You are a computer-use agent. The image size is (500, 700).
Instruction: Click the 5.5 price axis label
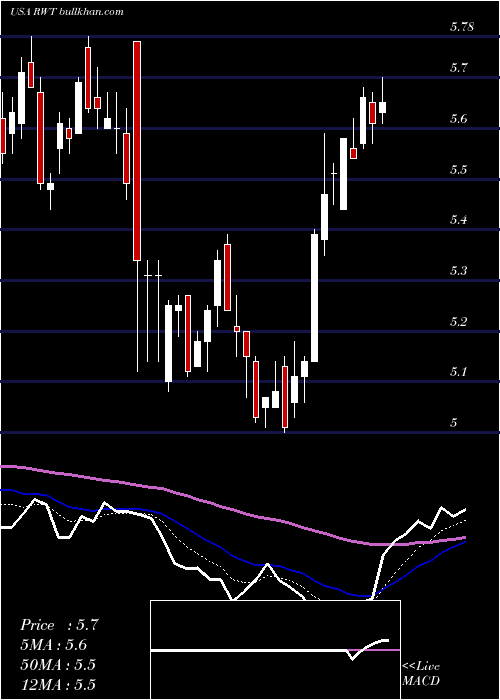(x=459, y=170)
